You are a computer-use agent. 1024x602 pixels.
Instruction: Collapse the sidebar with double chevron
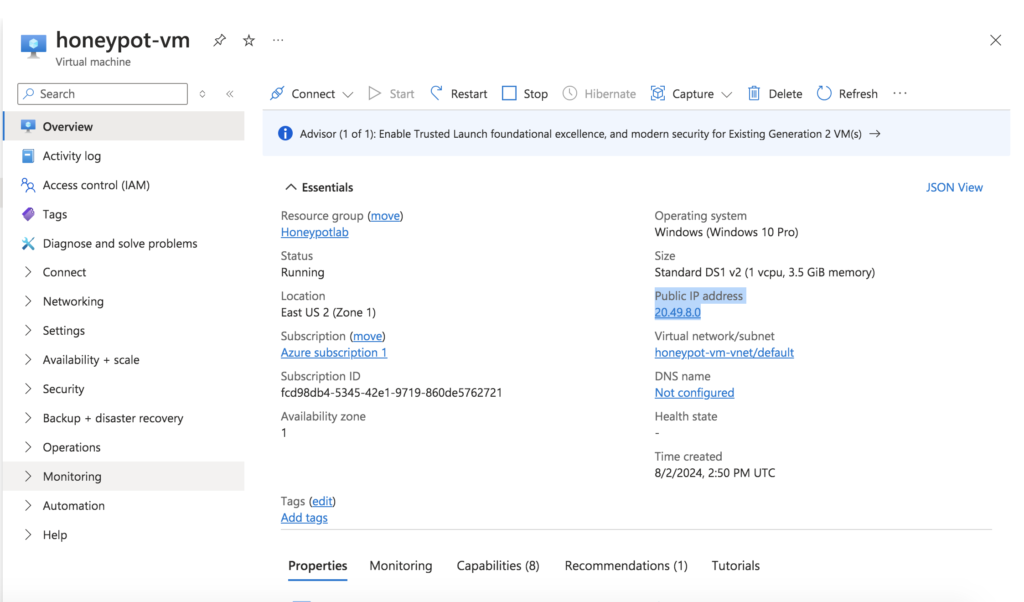click(x=230, y=94)
